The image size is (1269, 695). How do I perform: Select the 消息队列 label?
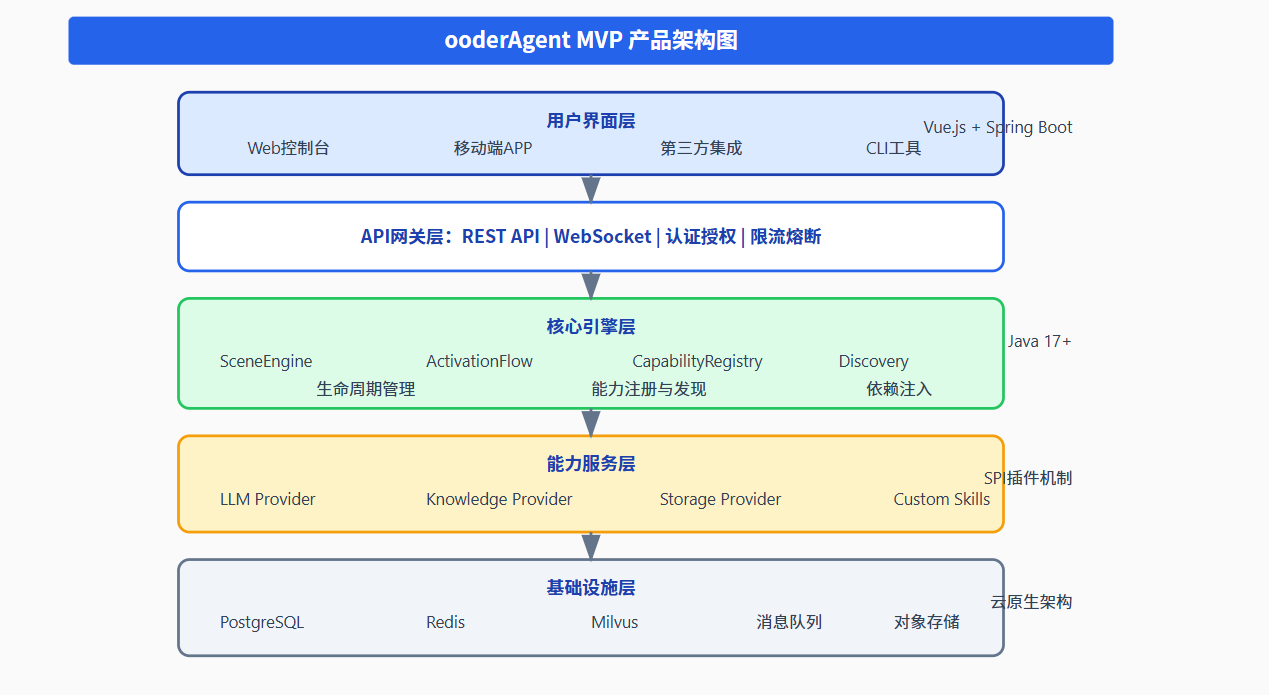click(789, 622)
